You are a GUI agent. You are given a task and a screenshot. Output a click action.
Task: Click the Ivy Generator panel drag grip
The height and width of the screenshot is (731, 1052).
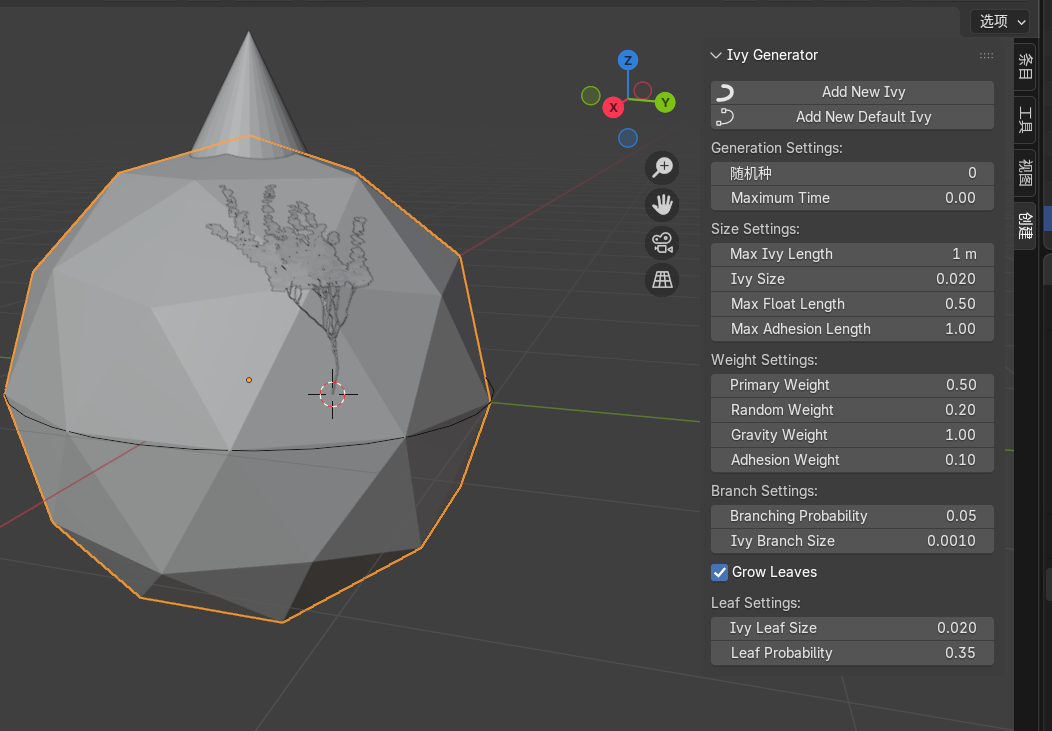986,56
